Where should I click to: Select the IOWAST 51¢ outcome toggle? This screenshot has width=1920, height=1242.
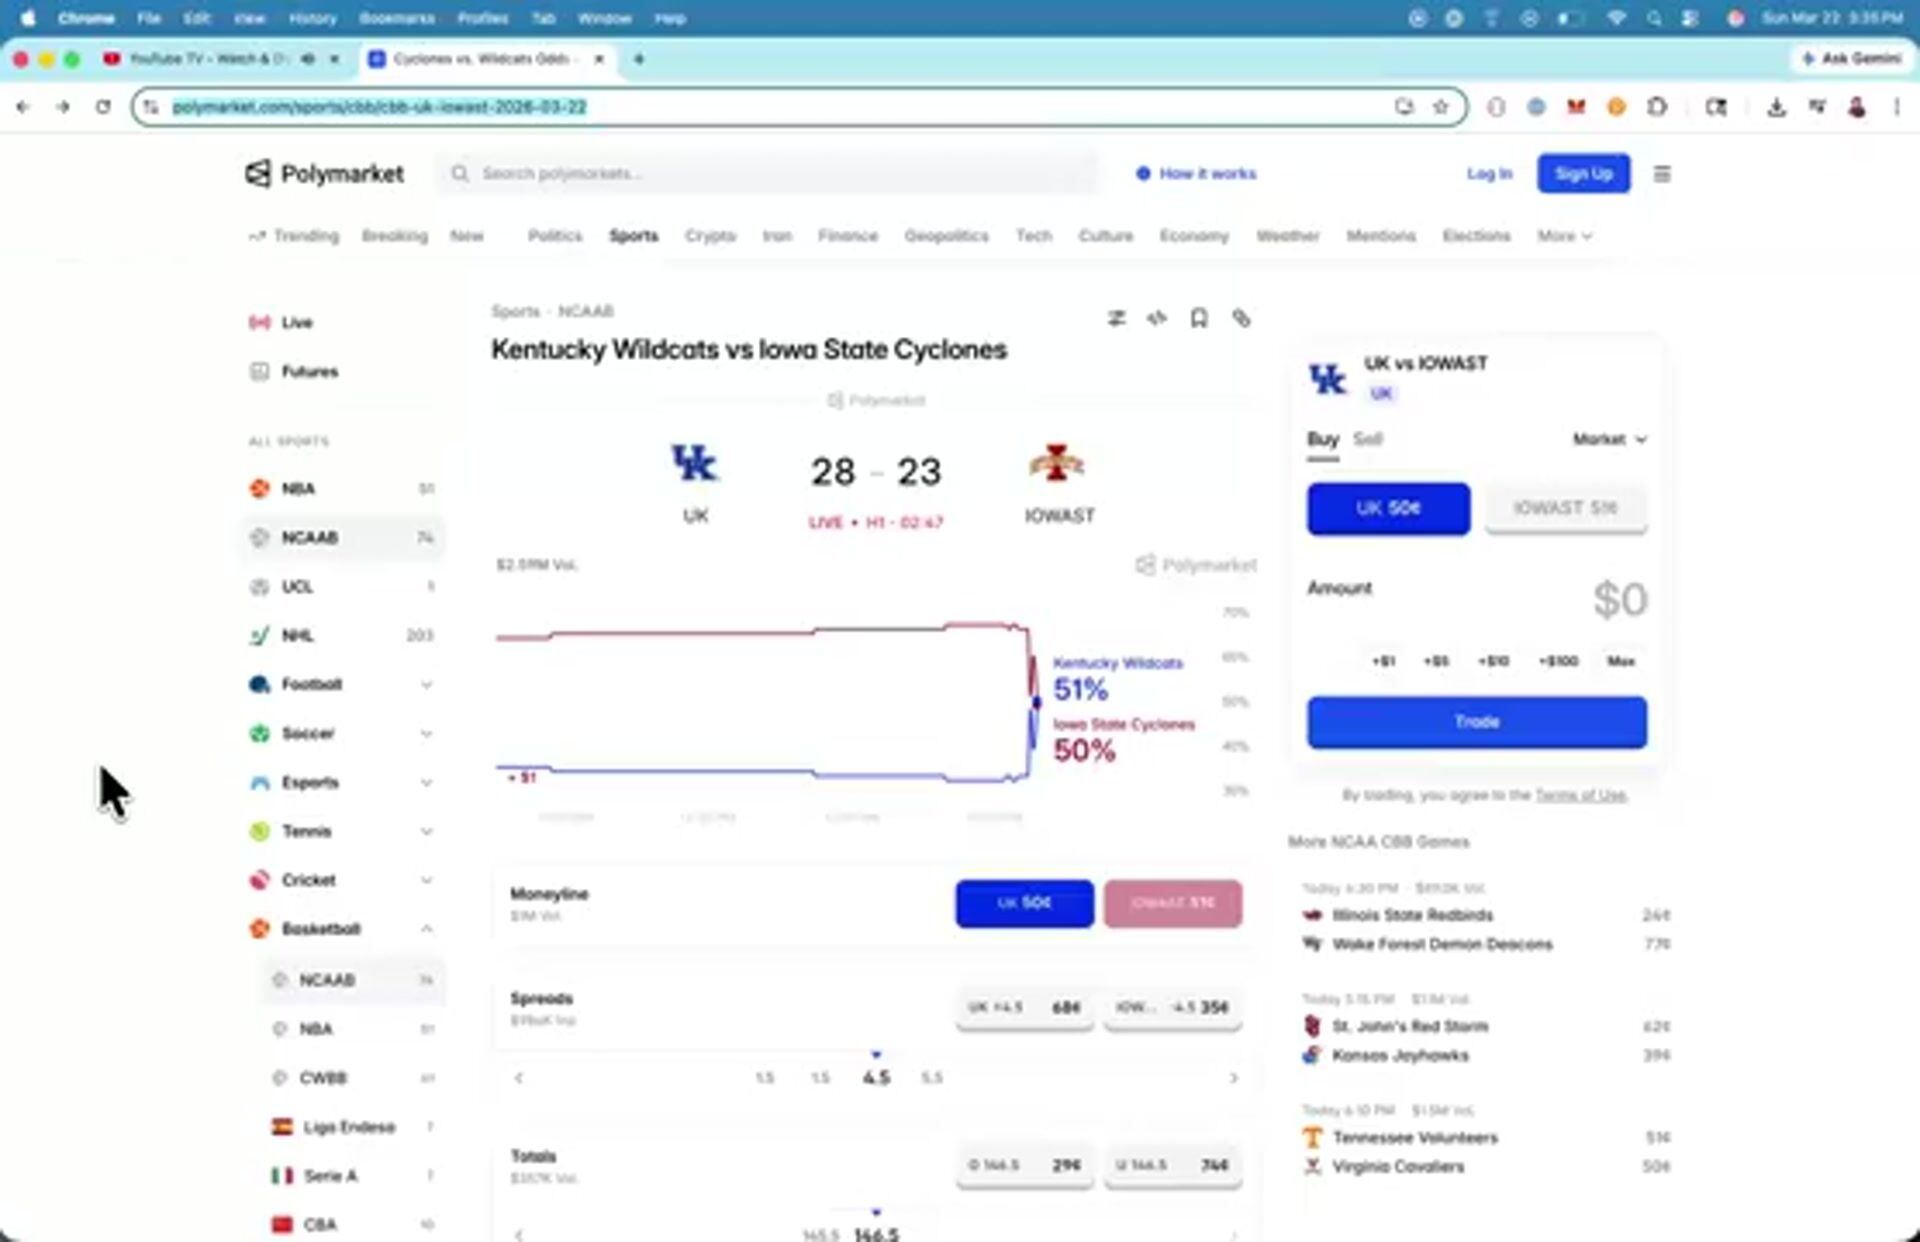point(1565,508)
